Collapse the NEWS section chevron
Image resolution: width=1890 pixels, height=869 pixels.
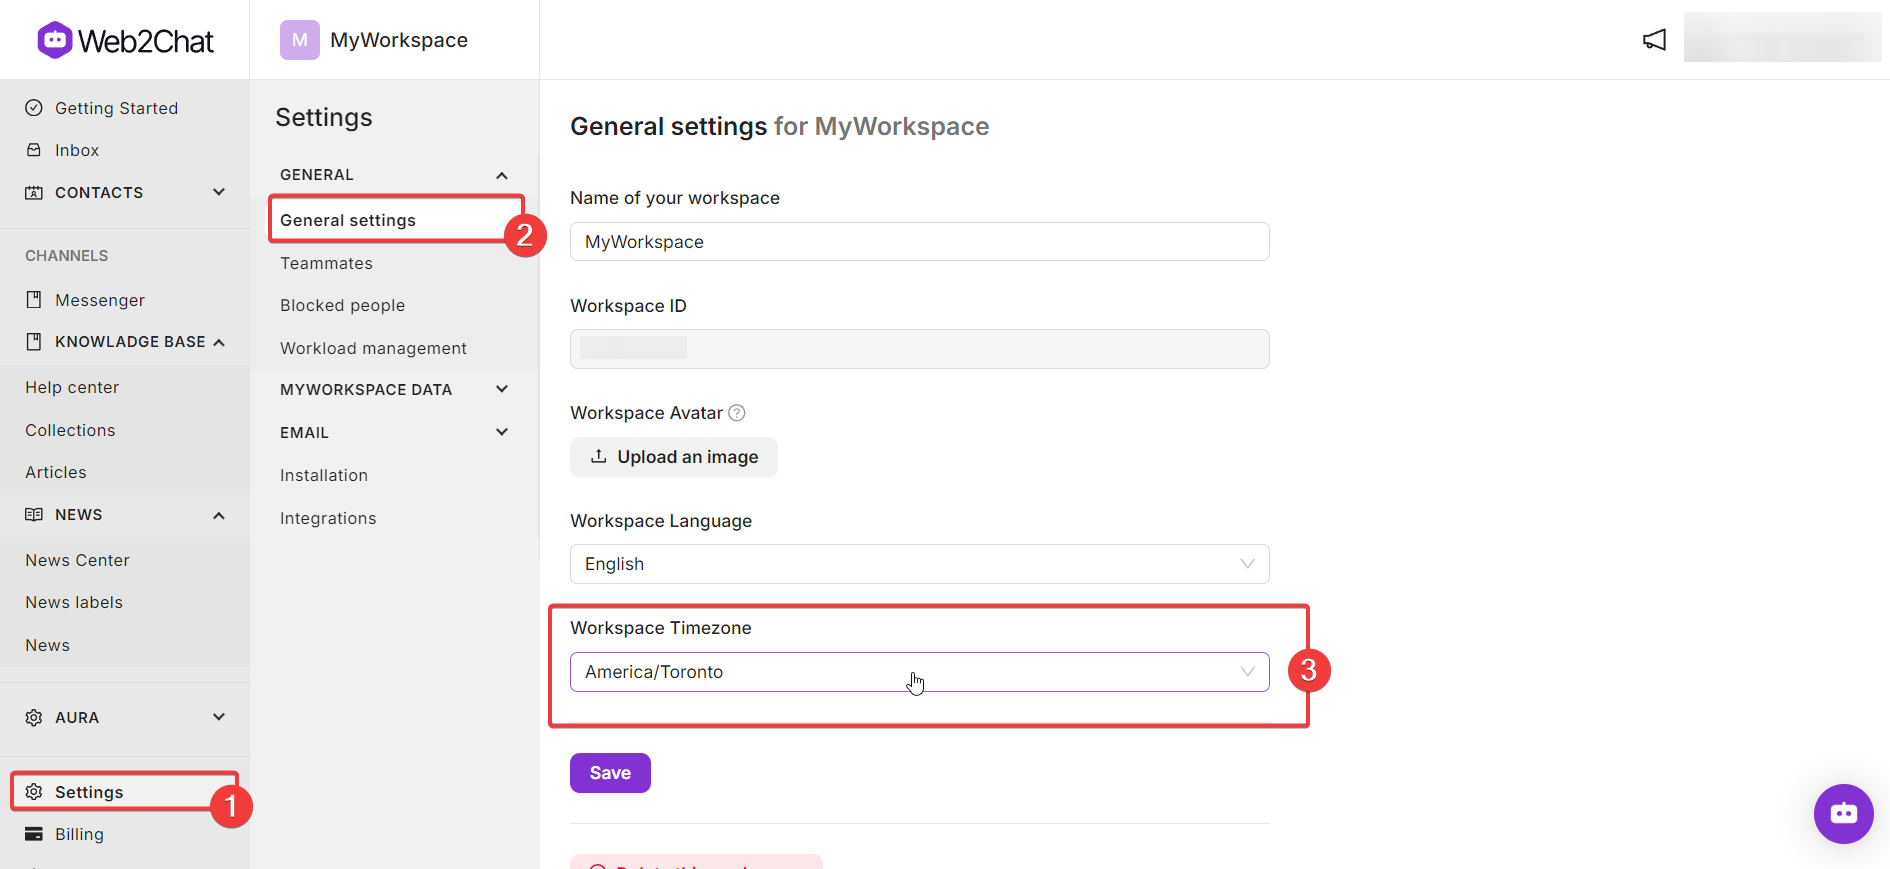click(219, 515)
